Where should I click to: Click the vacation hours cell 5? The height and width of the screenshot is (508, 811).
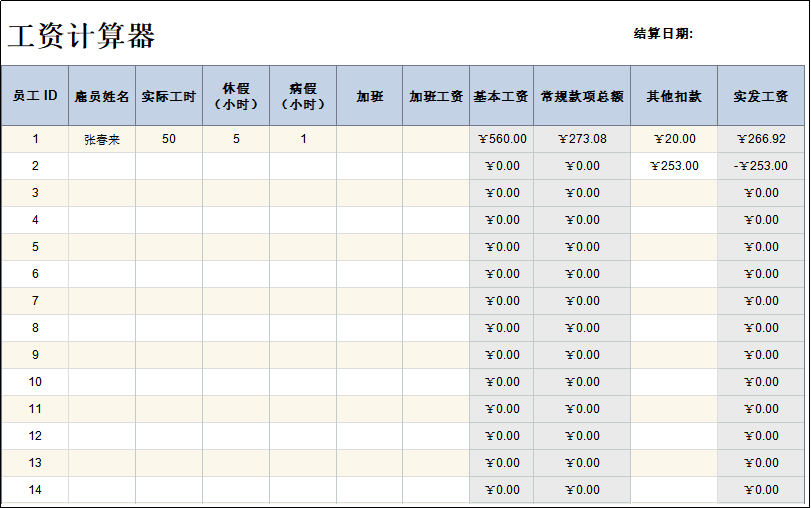(236, 139)
